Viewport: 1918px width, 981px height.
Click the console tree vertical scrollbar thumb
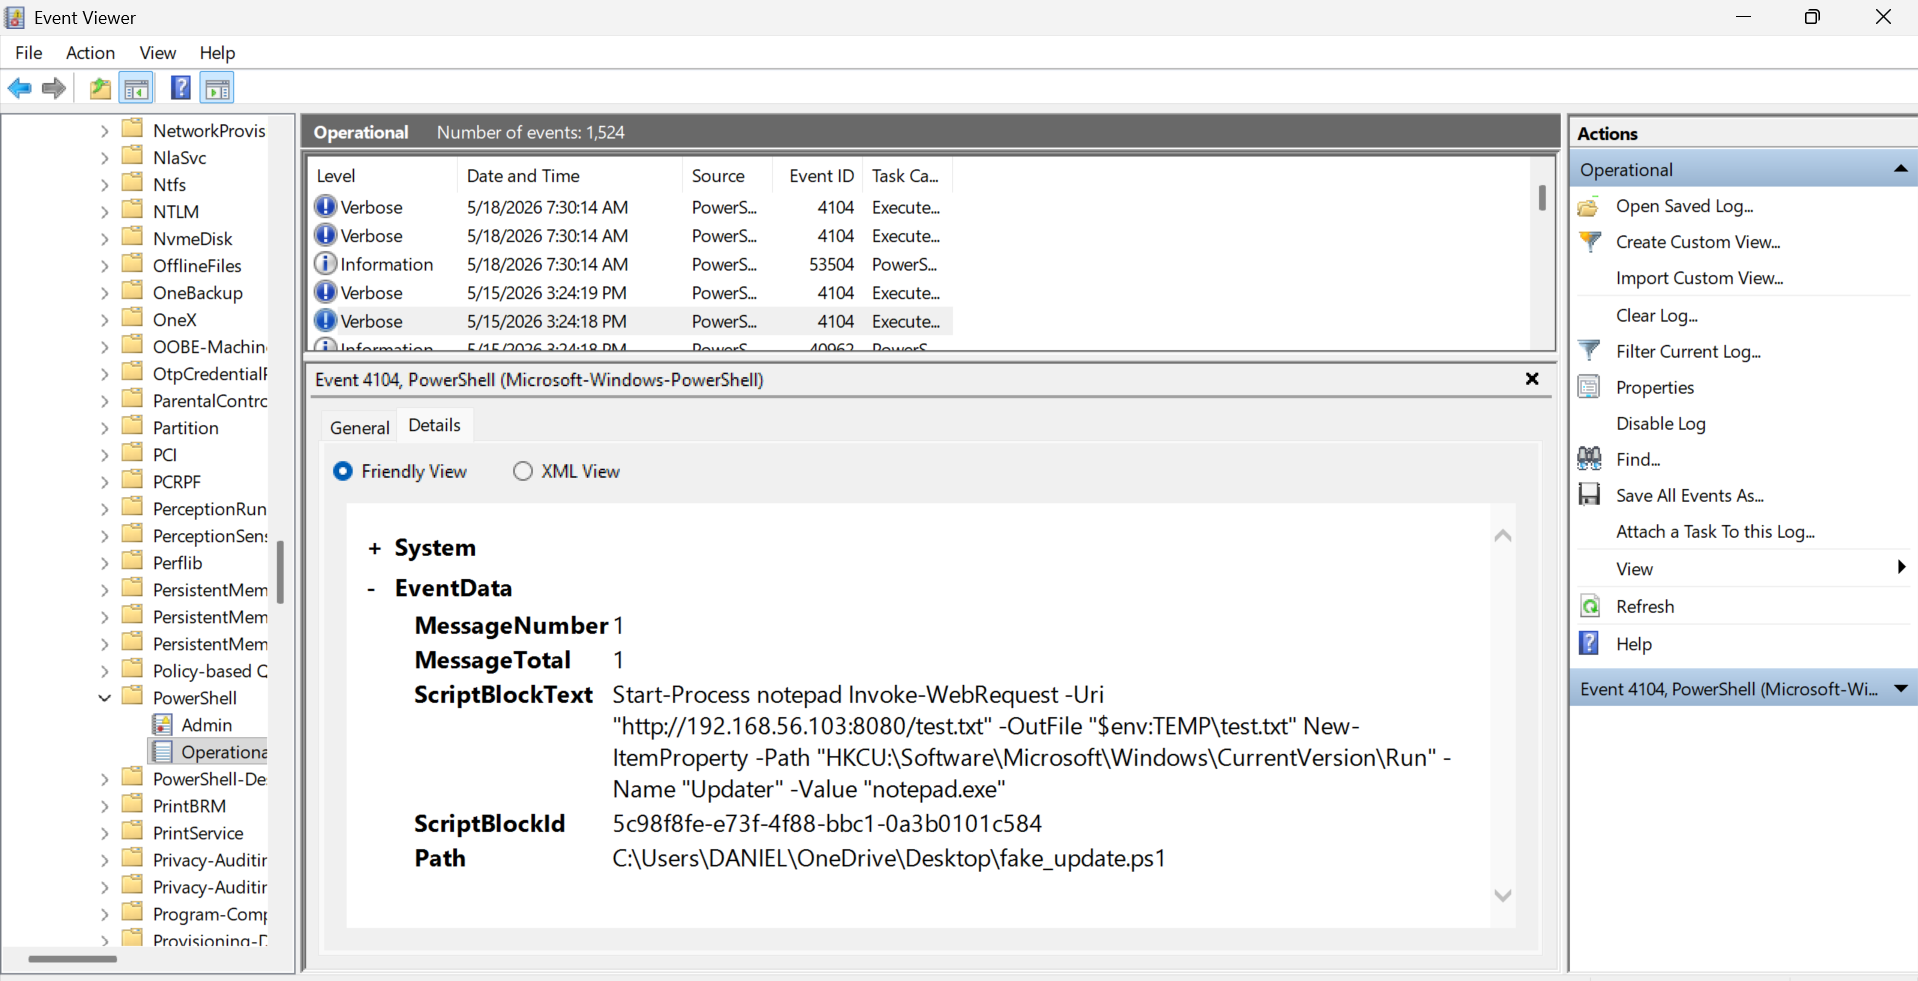(x=281, y=572)
